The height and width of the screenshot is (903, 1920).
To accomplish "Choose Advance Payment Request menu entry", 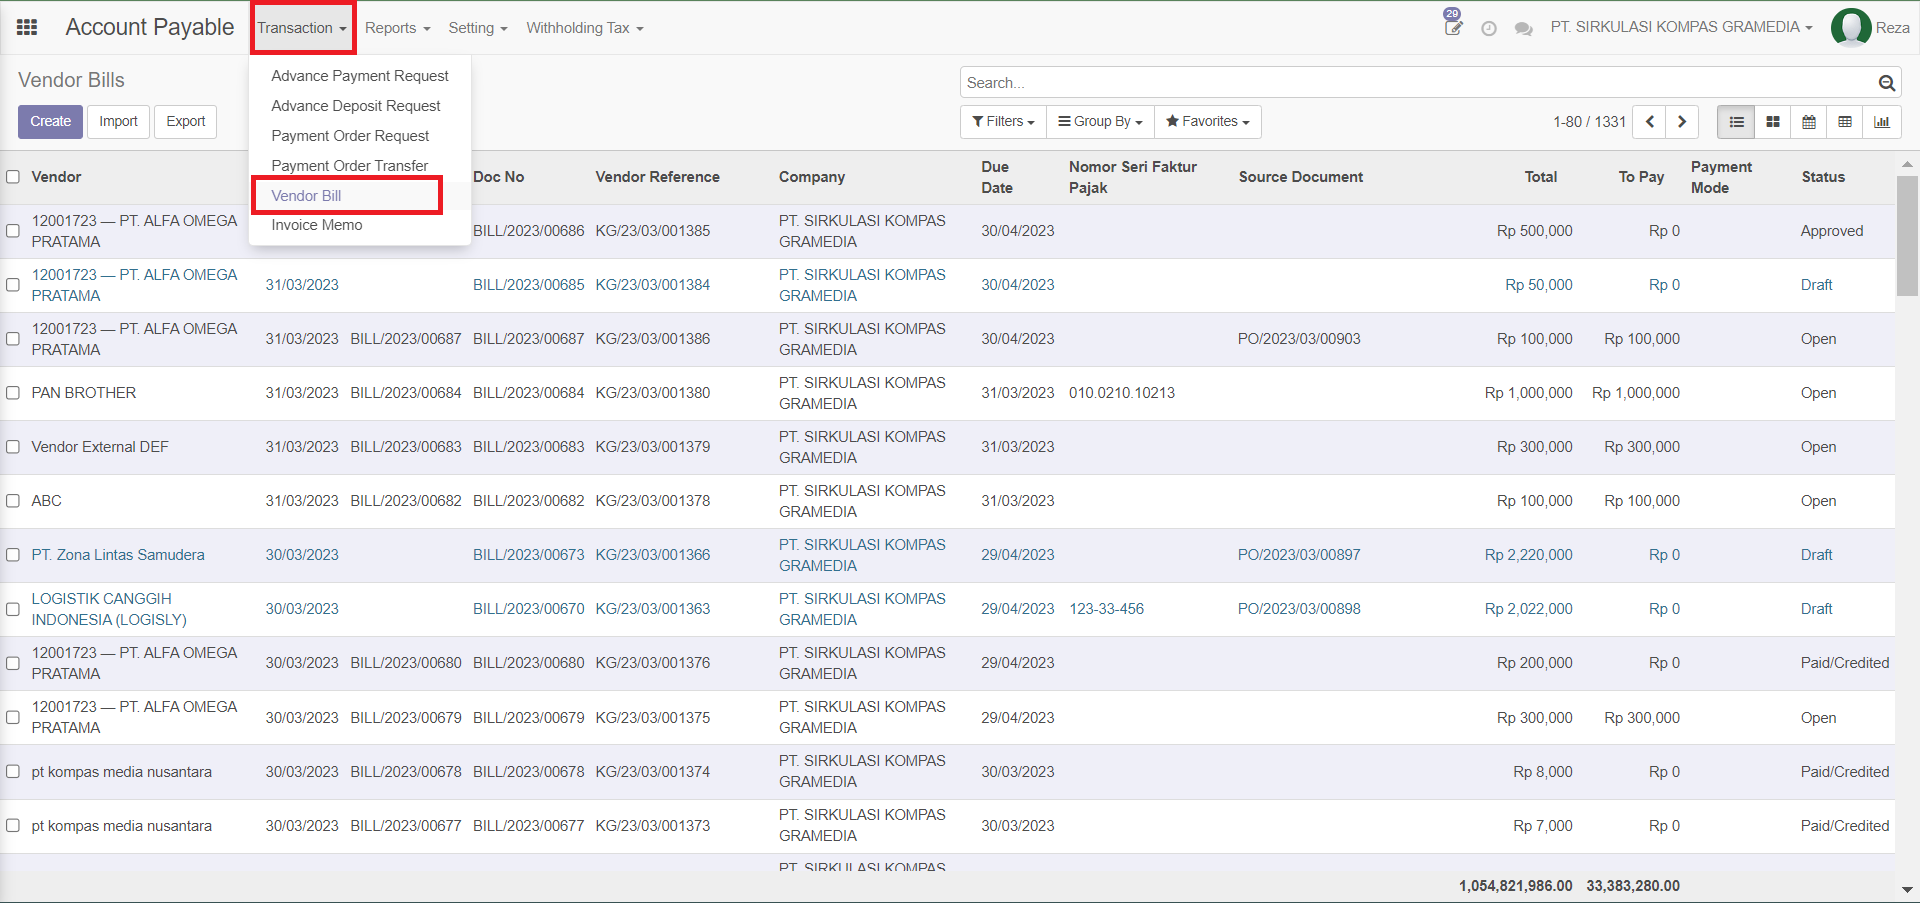I will (x=360, y=76).
